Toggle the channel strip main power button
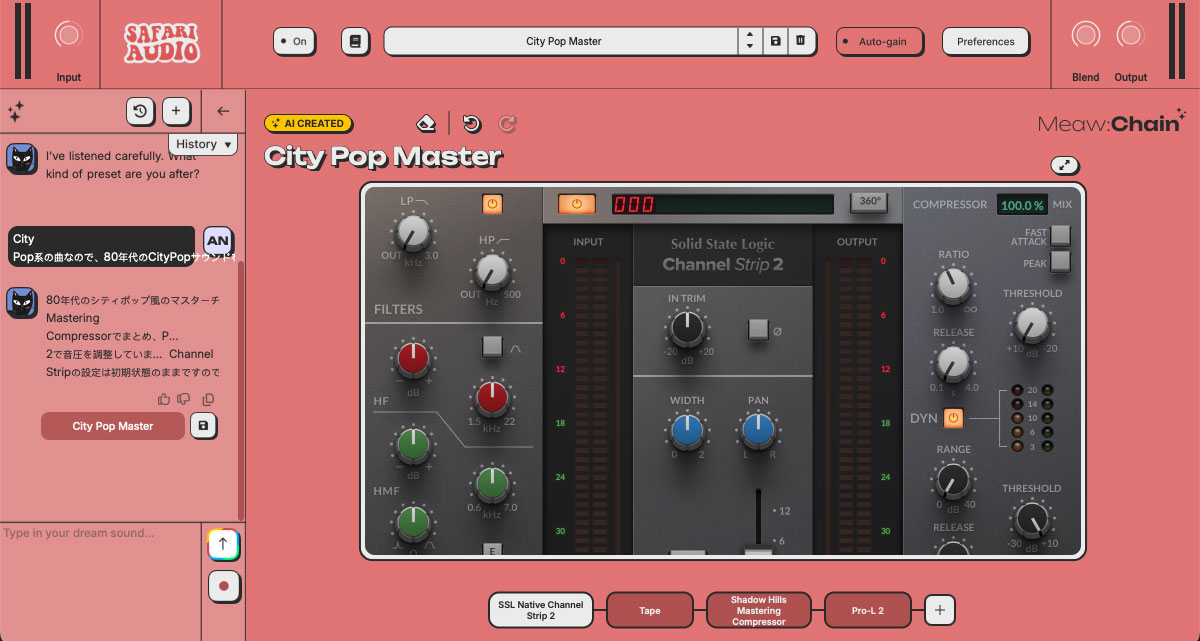This screenshot has height=641, width=1200. [576, 203]
